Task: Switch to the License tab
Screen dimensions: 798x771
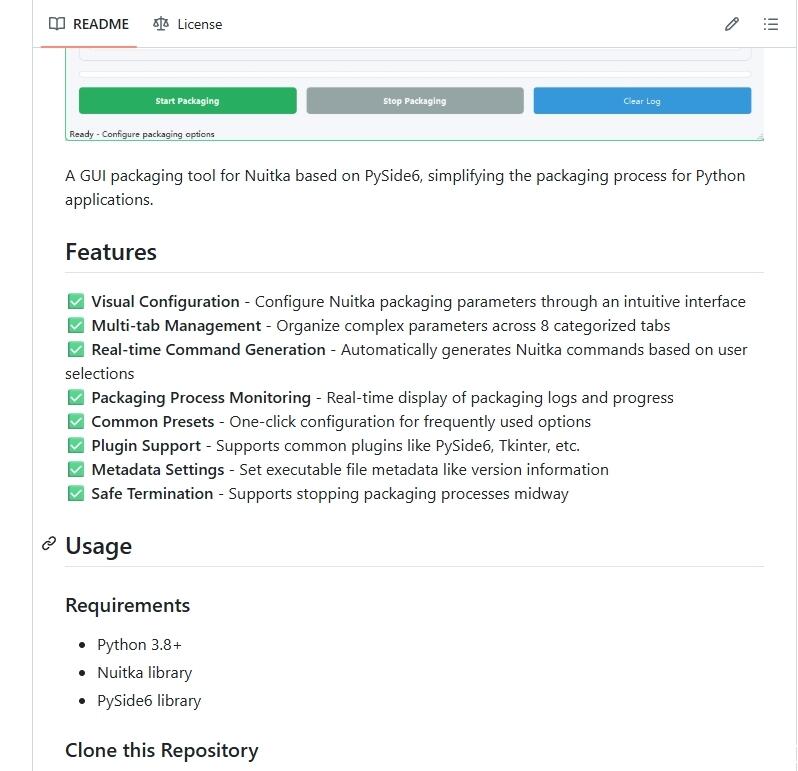Action: point(188,24)
